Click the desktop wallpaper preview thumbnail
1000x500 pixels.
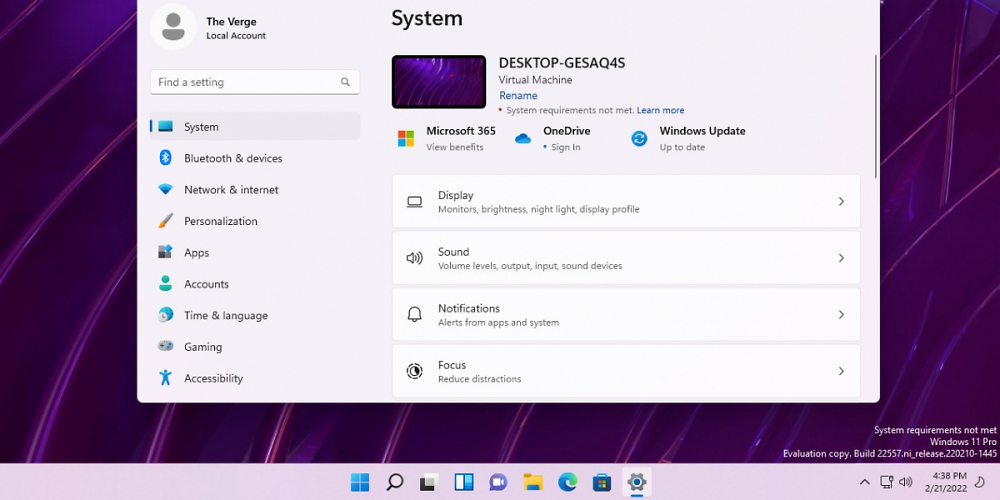(x=439, y=82)
